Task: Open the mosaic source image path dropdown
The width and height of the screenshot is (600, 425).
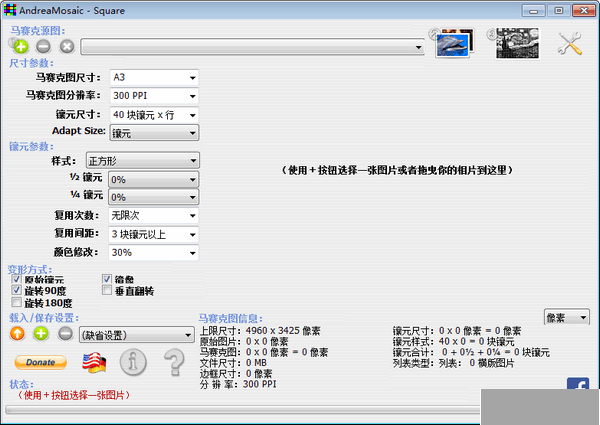Action: 253,47
